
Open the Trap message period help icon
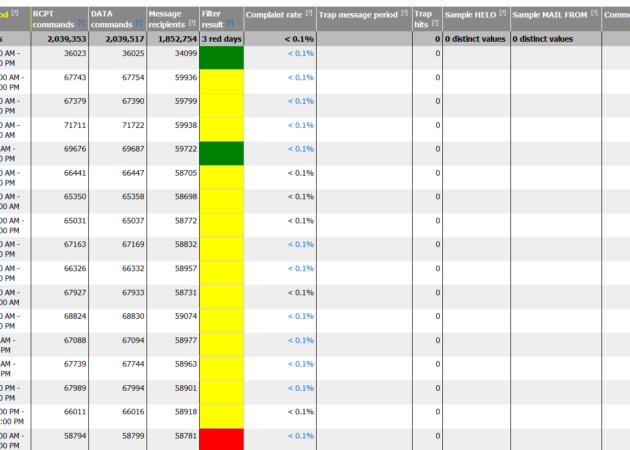405,13
